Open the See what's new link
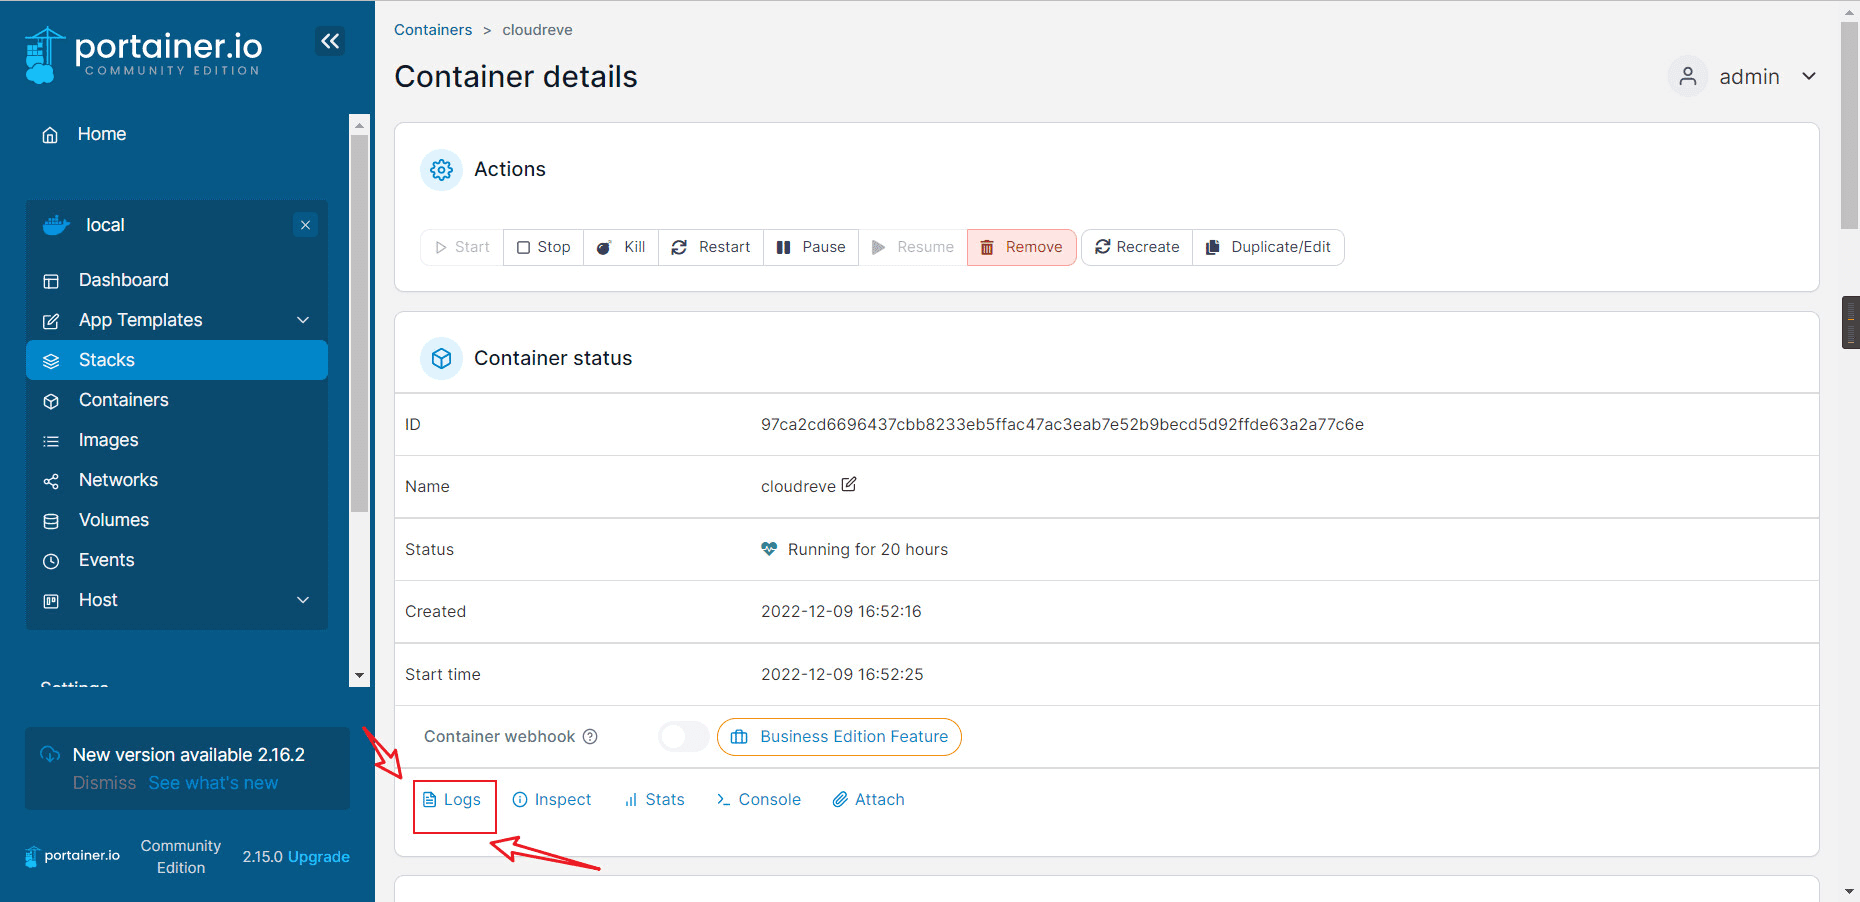 (x=213, y=783)
